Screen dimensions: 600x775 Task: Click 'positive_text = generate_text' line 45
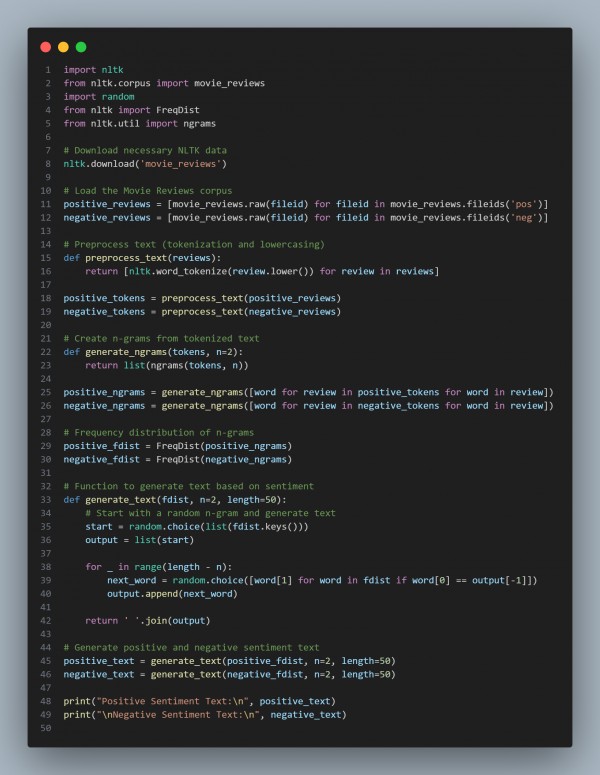click(x=230, y=661)
